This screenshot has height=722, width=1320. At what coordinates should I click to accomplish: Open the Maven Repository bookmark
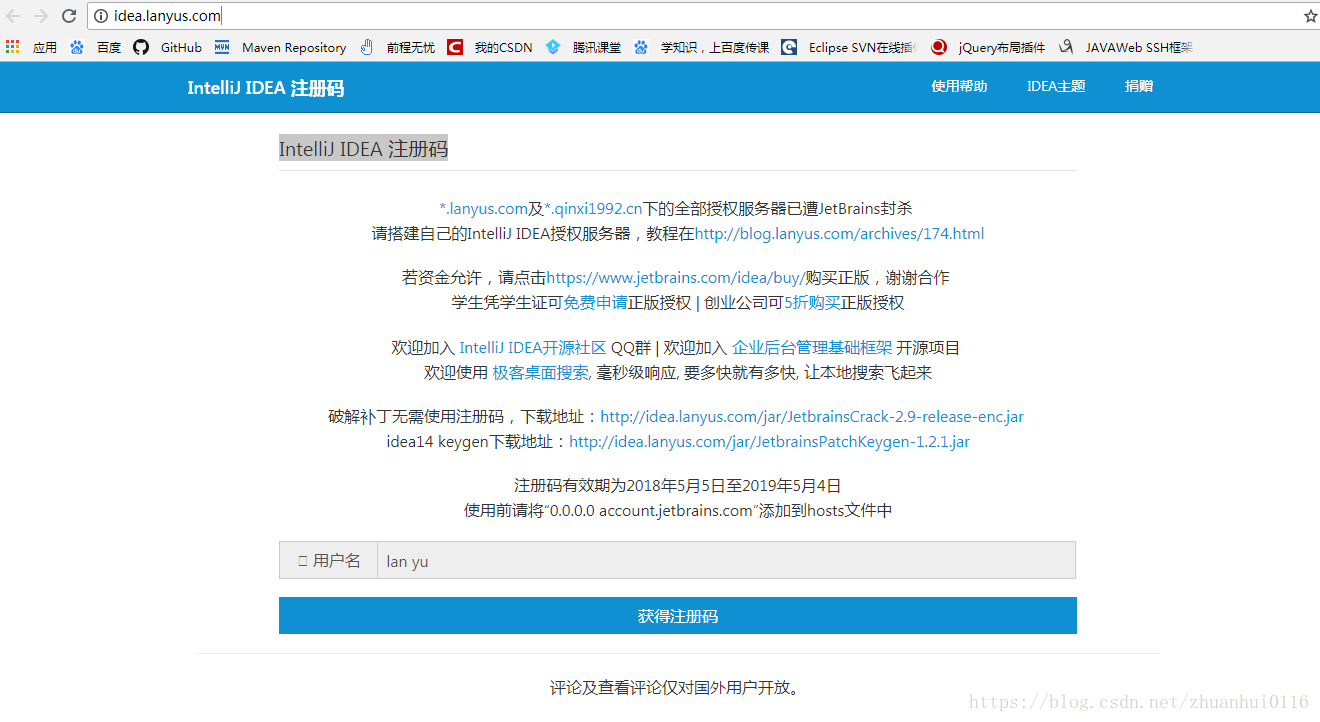[281, 47]
